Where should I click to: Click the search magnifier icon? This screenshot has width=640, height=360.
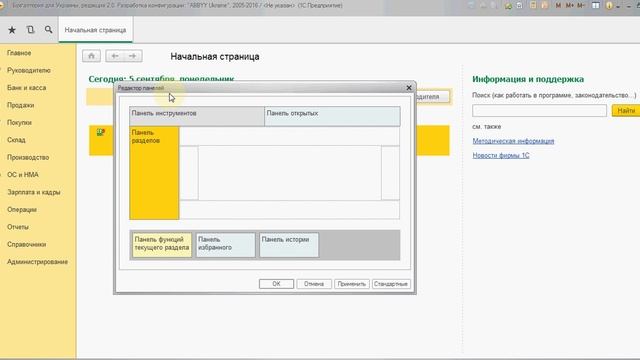click(49, 30)
